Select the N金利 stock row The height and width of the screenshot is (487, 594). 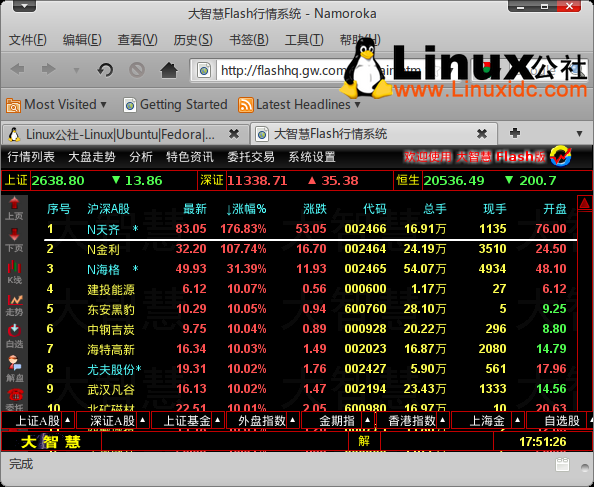point(310,249)
